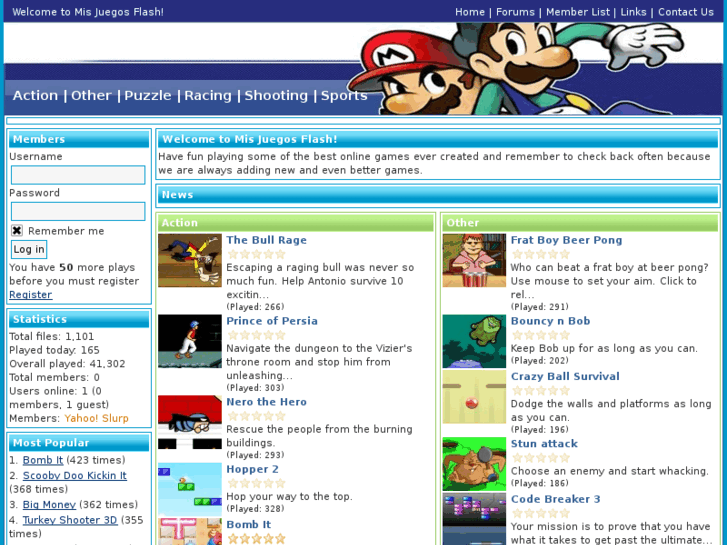Open the Crazy Ball Survival thumbnail
Viewport: 727px width, 545px height.
(474, 397)
